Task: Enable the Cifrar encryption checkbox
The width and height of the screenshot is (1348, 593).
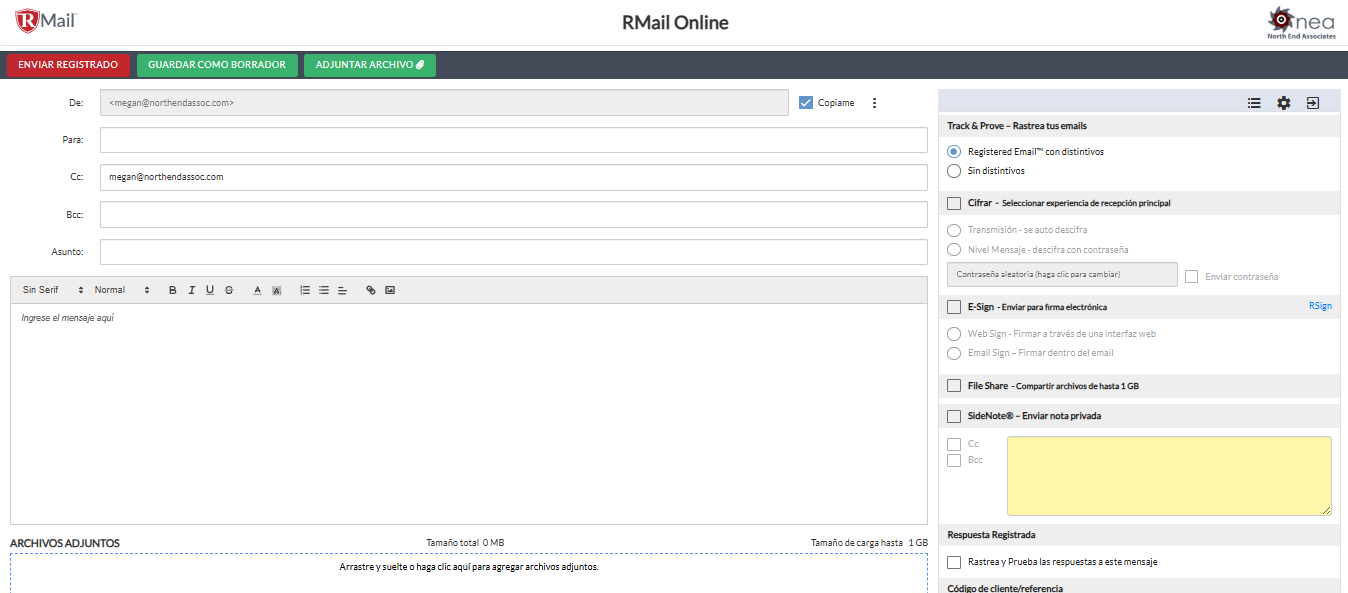Action: [954, 203]
